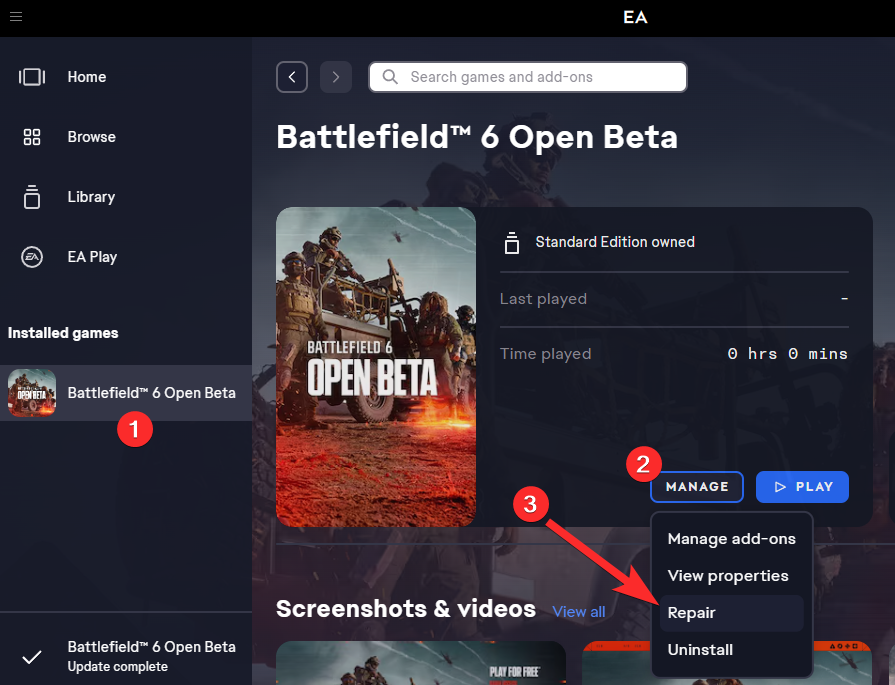
Task: Click the search magnifier icon
Action: [x=390, y=77]
